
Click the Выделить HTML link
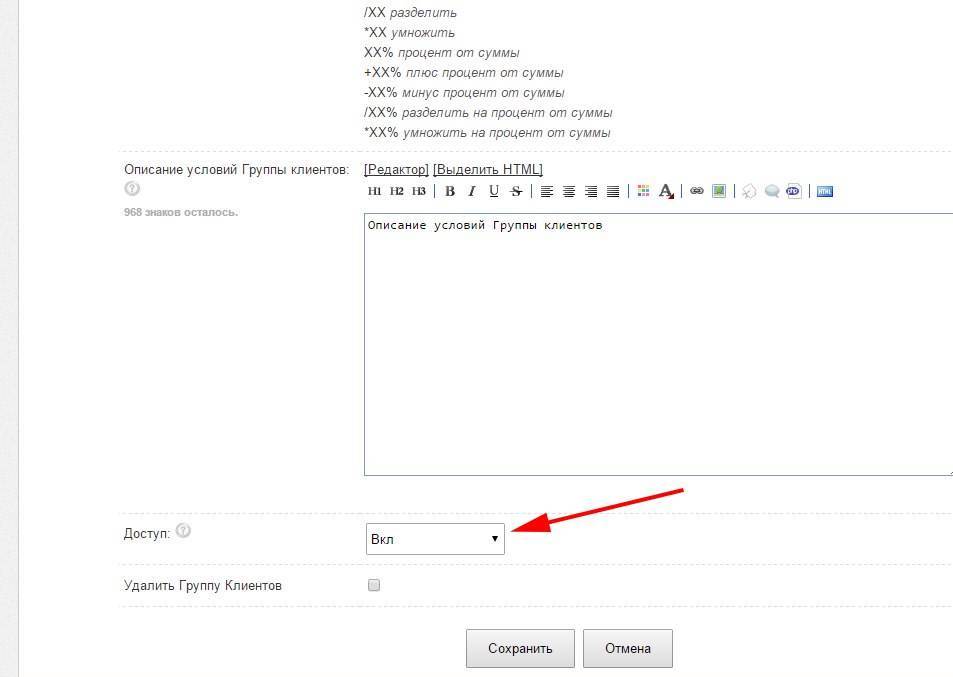pos(488,169)
